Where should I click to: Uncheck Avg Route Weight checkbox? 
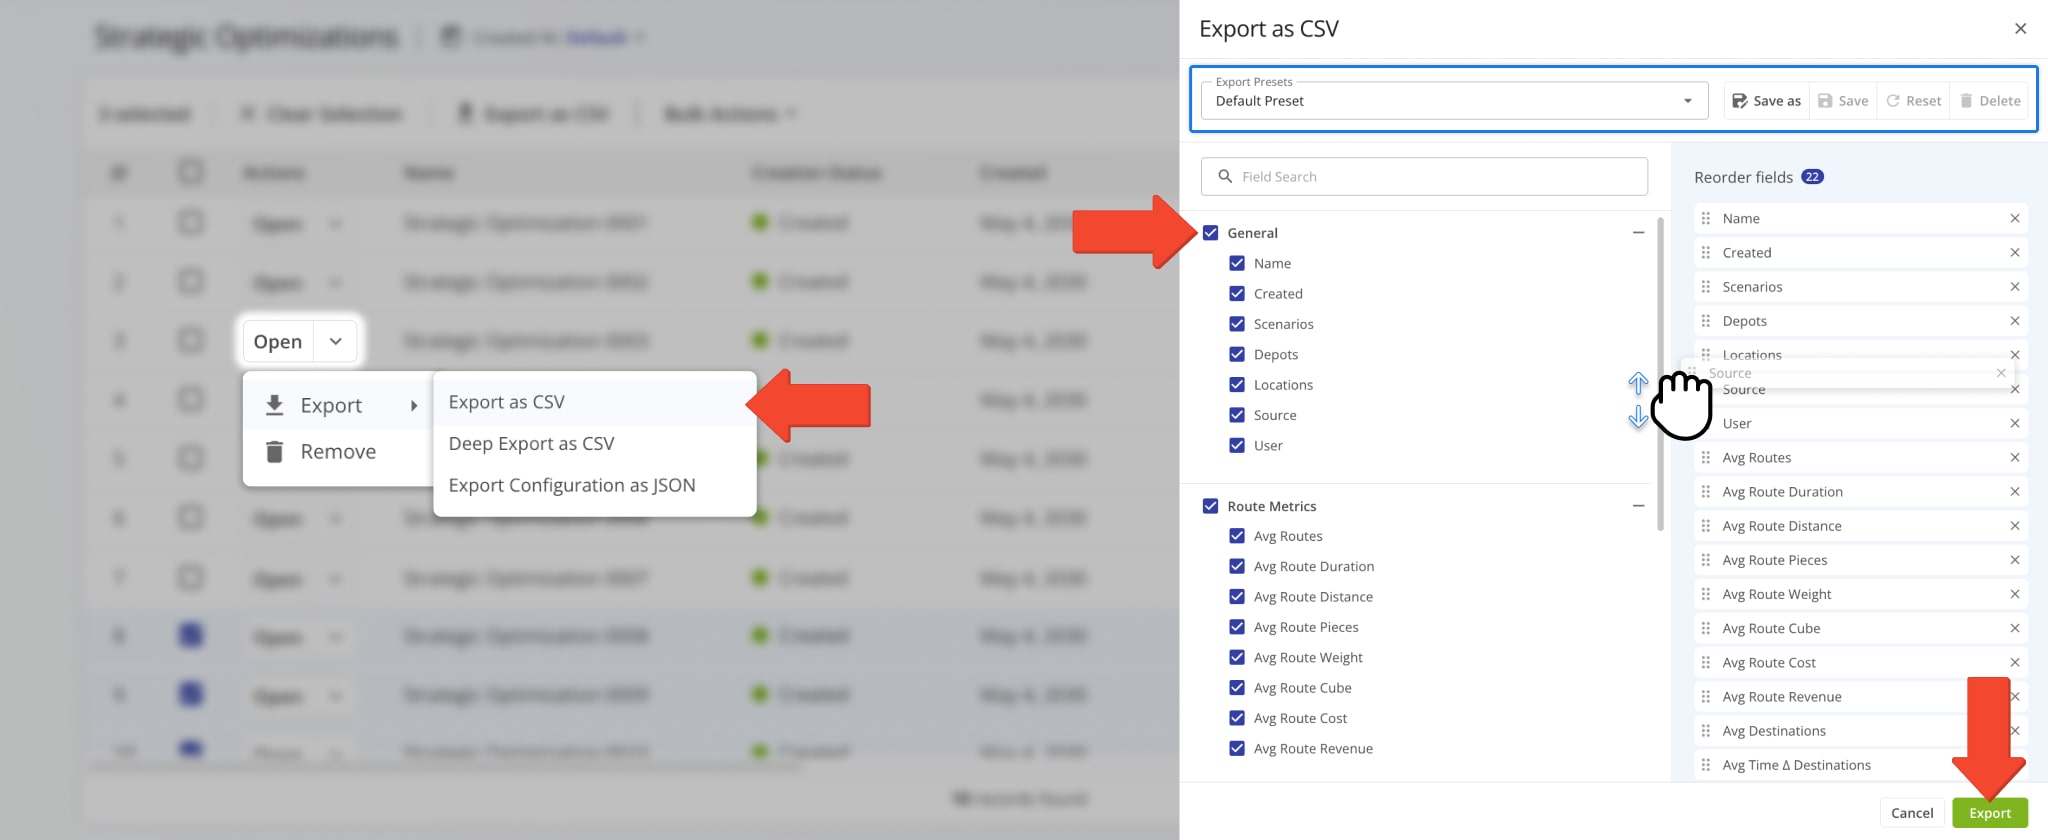[x=1237, y=657]
